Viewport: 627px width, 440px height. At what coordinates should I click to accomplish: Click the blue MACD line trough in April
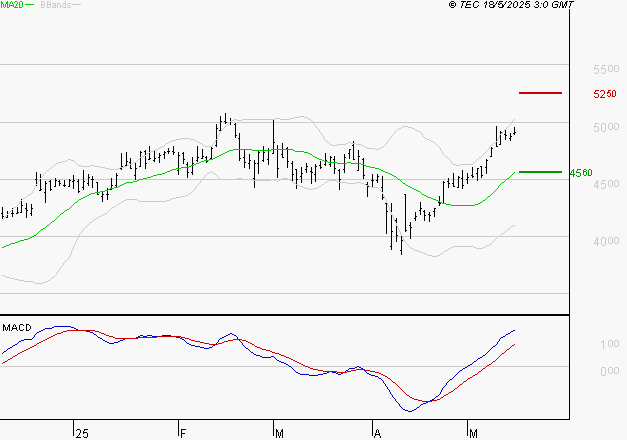pos(411,410)
